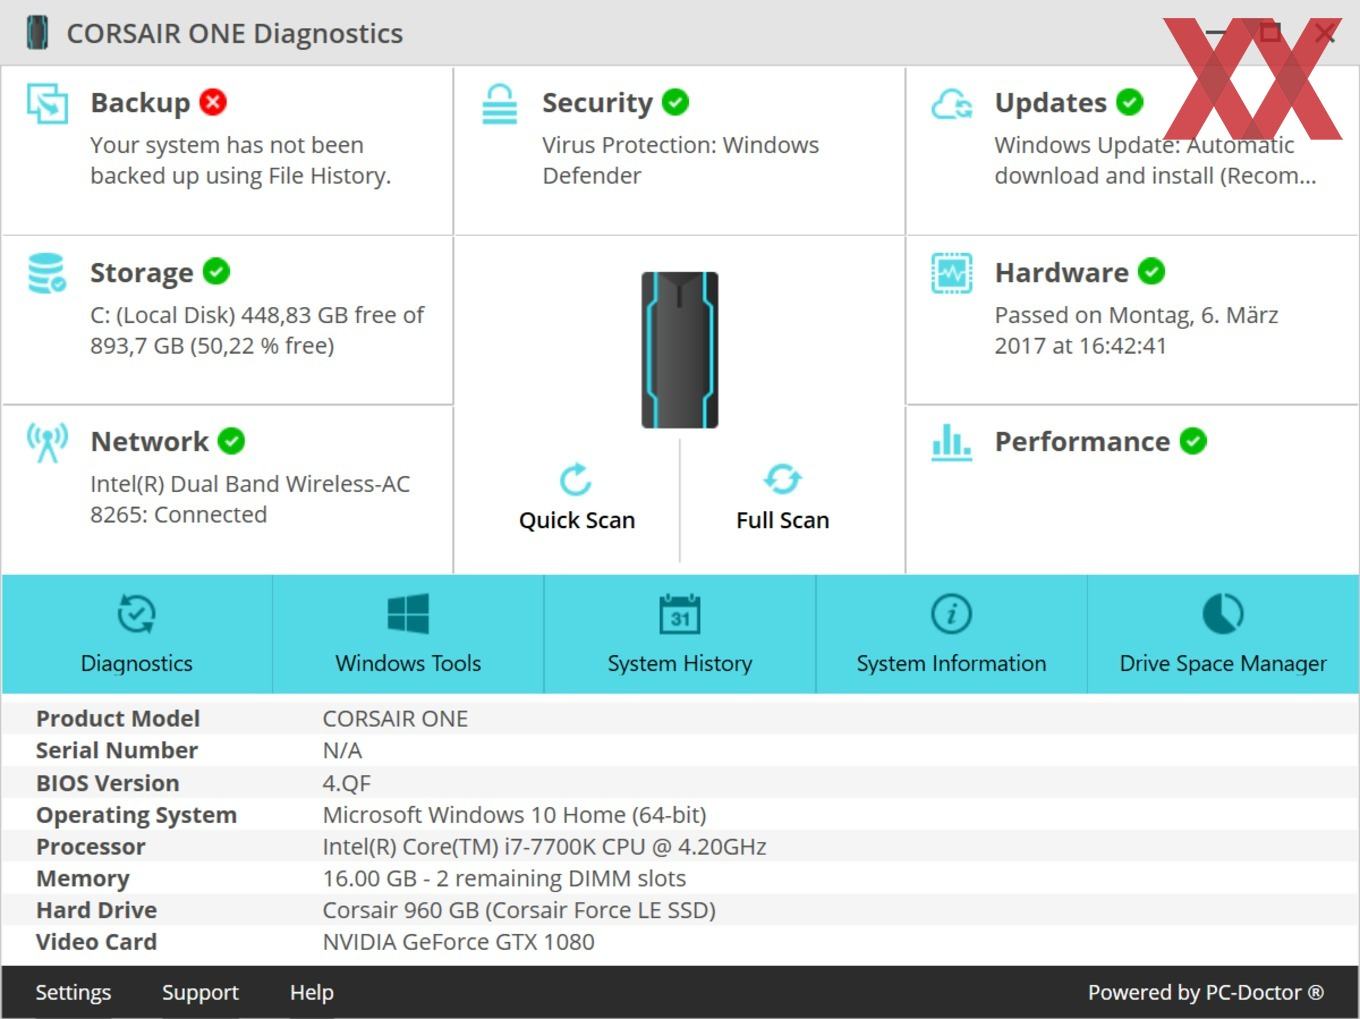Click the Diagnostics checkmark cycle icon
This screenshot has height=1019, width=1360.
136,614
